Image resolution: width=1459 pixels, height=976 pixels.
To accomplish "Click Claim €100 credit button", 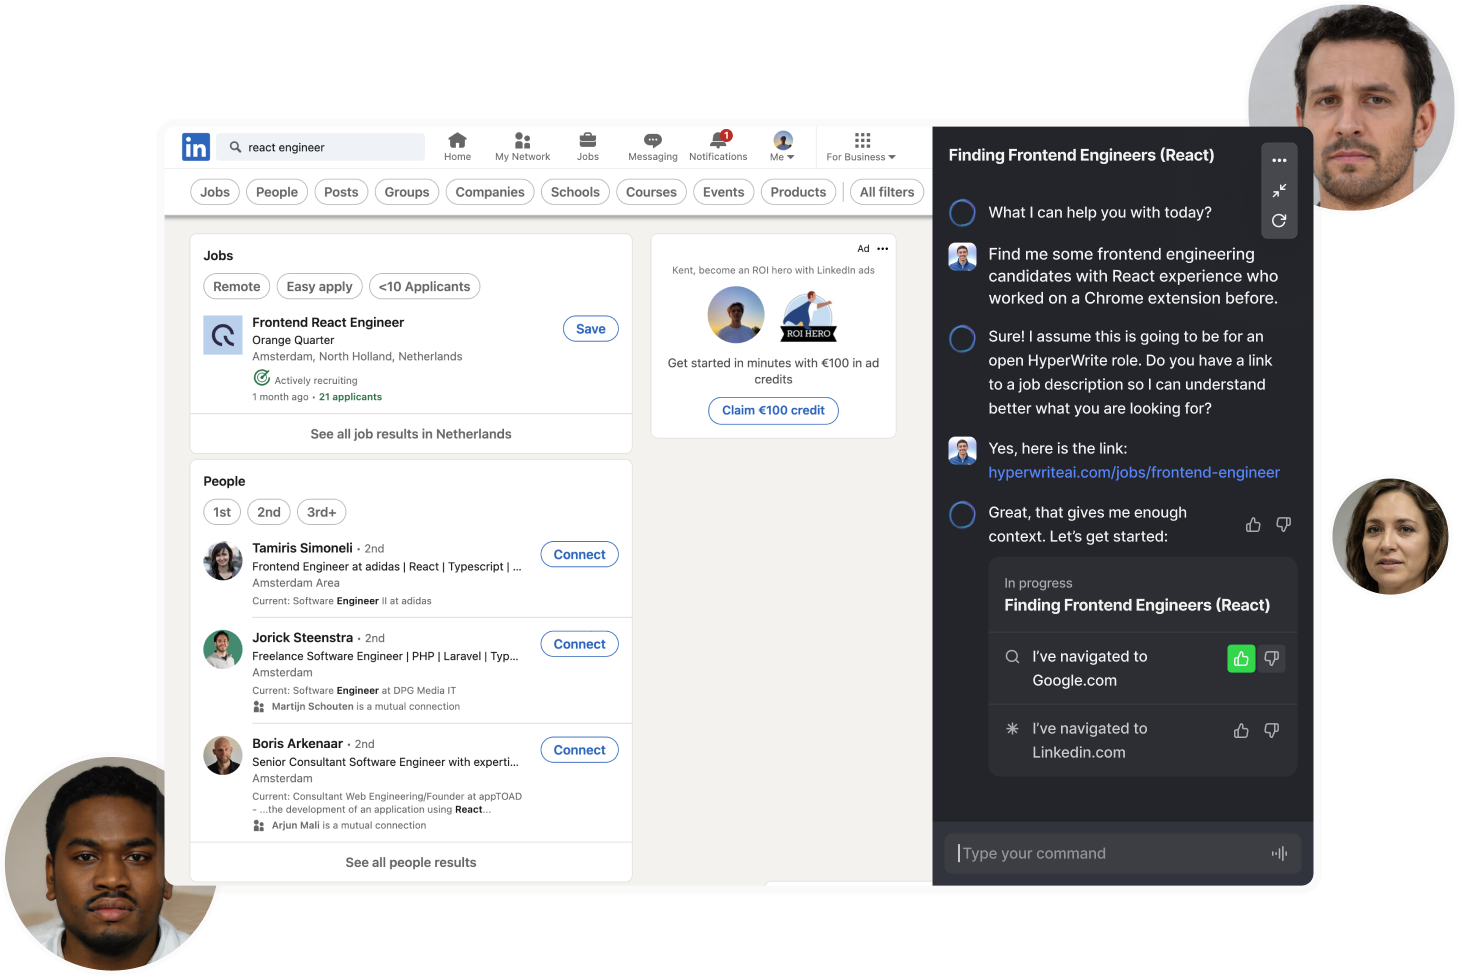I will (773, 410).
